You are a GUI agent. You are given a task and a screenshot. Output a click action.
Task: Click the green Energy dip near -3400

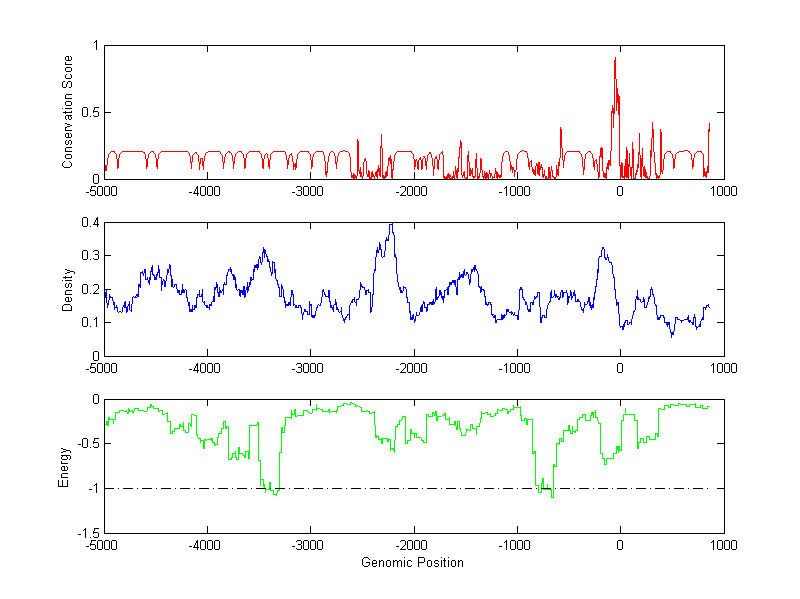[x=274, y=493]
